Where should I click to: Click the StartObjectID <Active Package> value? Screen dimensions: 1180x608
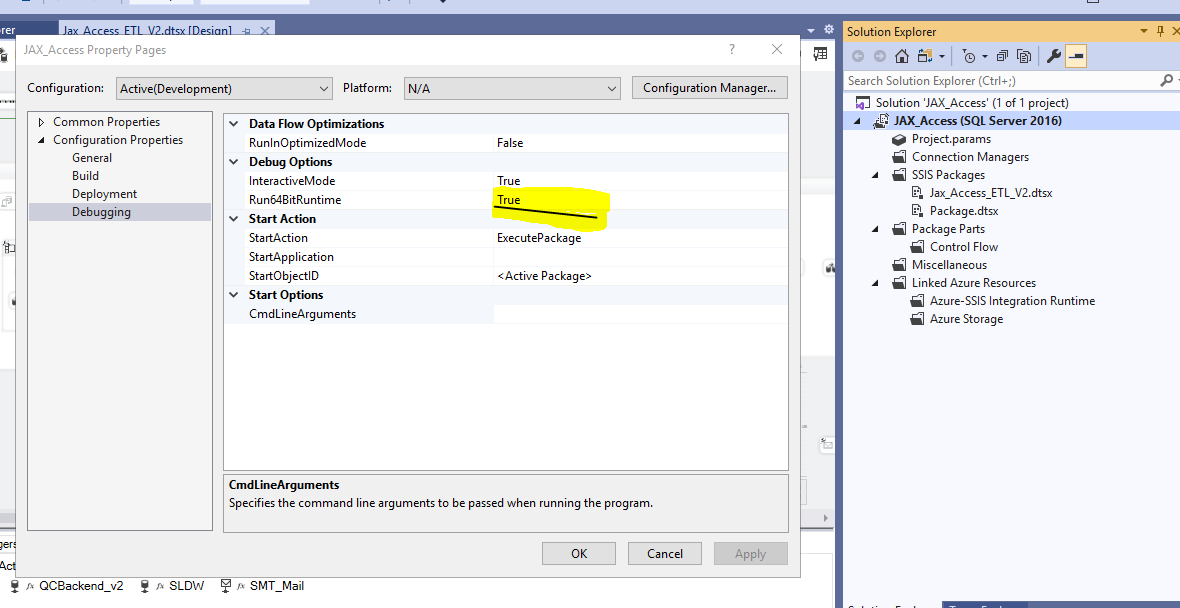pyautogui.click(x=640, y=276)
